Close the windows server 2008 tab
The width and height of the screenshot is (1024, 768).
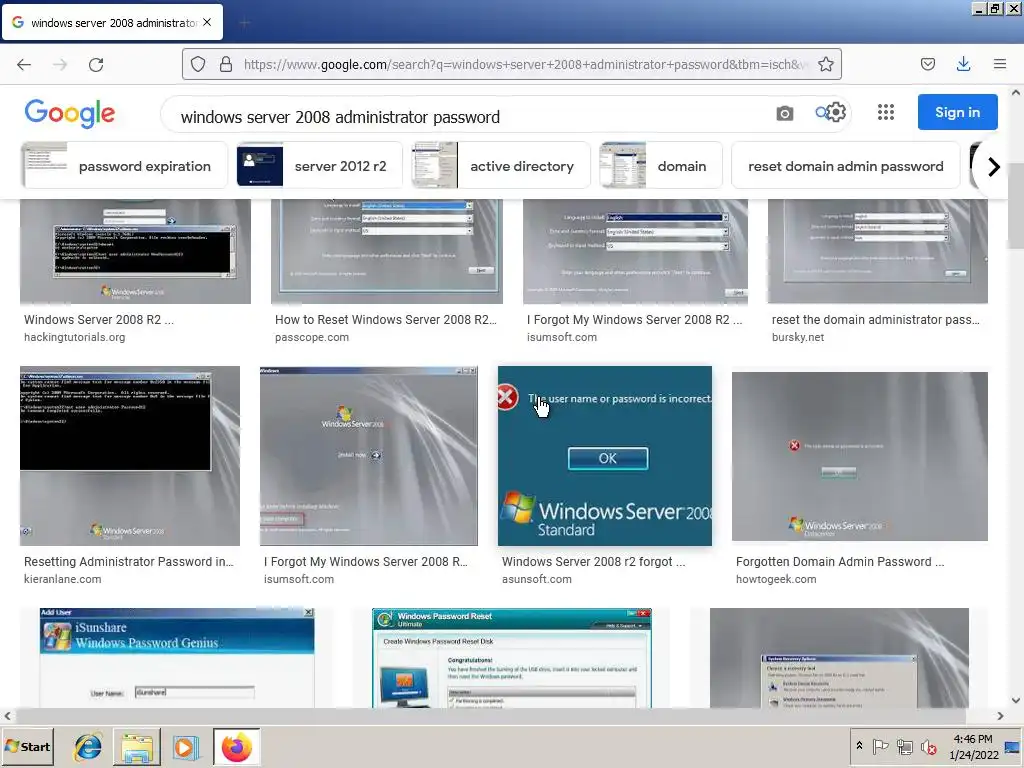(x=207, y=22)
